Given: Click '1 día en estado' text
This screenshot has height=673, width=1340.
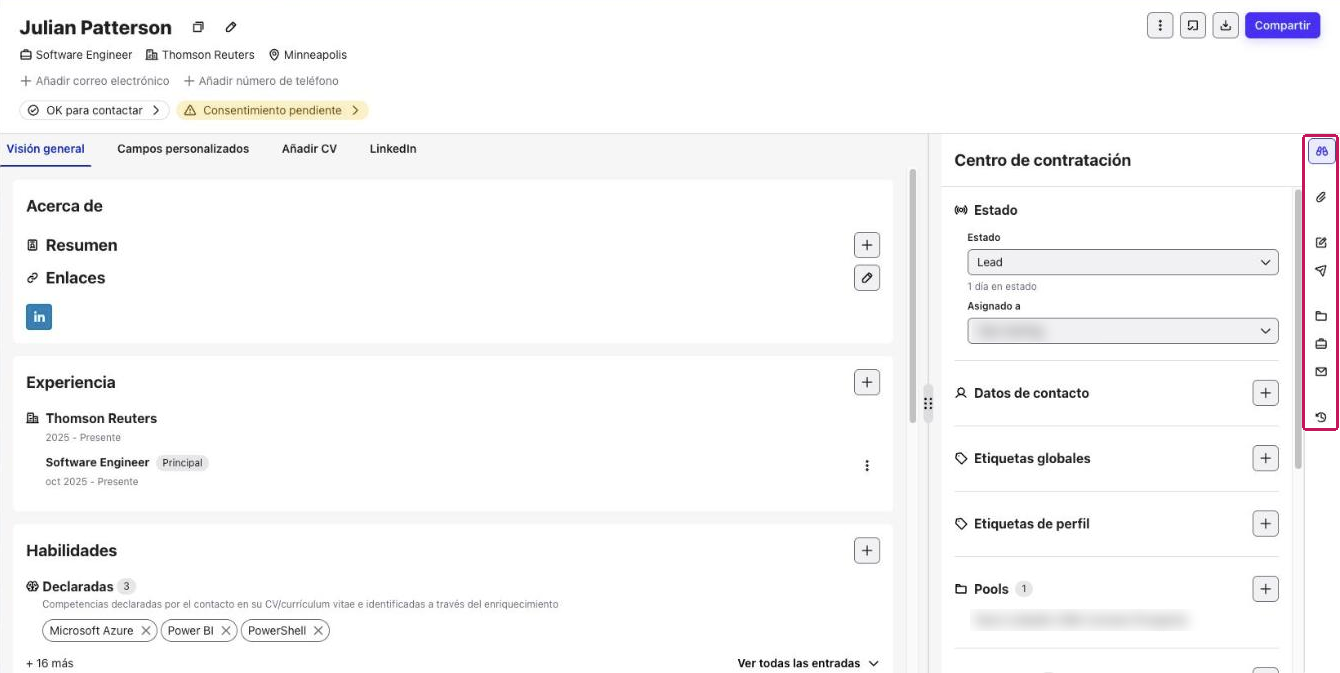Looking at the screenshot, I should (1002, 287).
